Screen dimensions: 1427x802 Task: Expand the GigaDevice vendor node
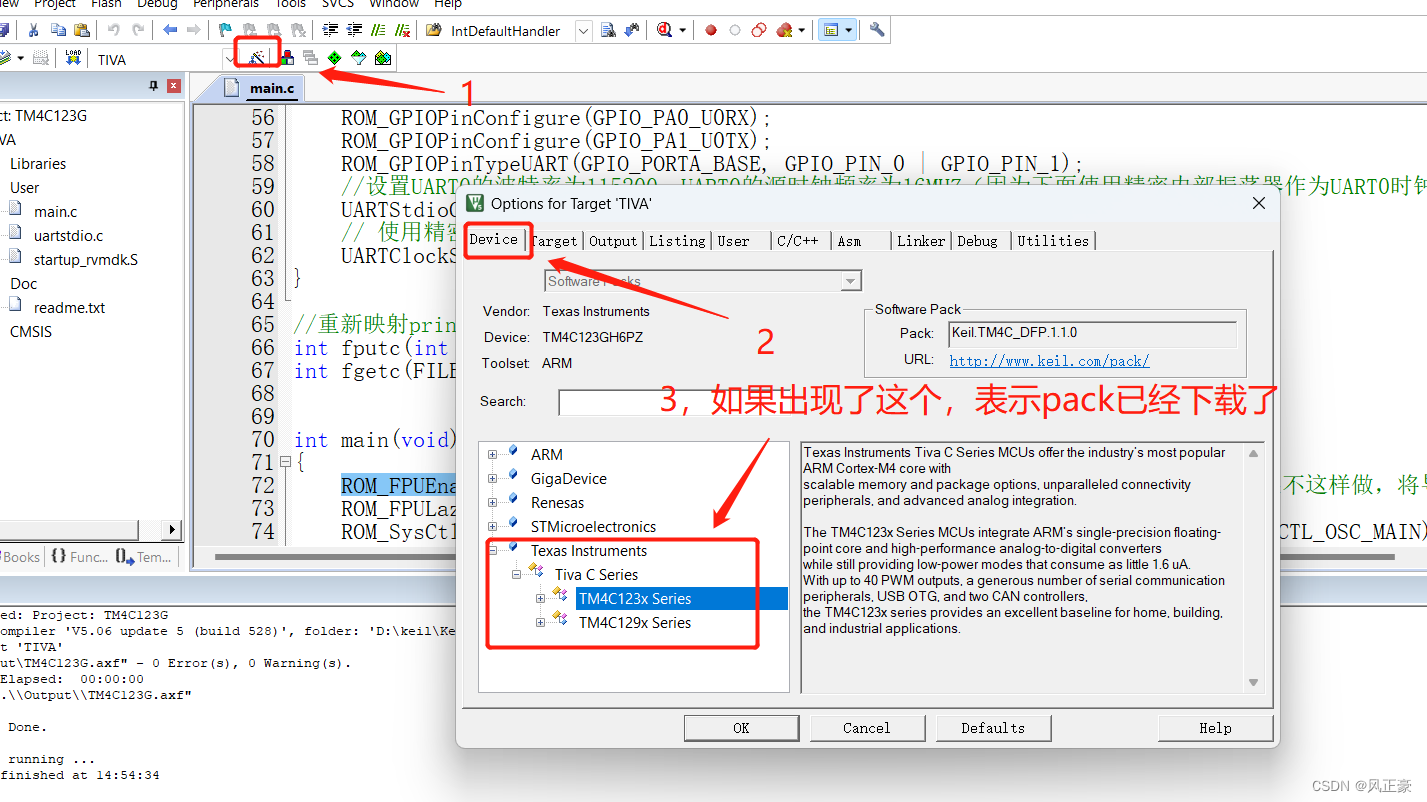pos(492,479)
